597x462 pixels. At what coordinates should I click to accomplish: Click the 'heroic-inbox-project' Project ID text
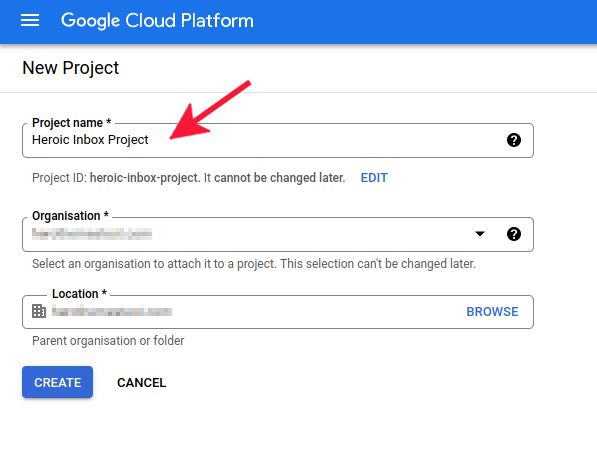(144, 178)
